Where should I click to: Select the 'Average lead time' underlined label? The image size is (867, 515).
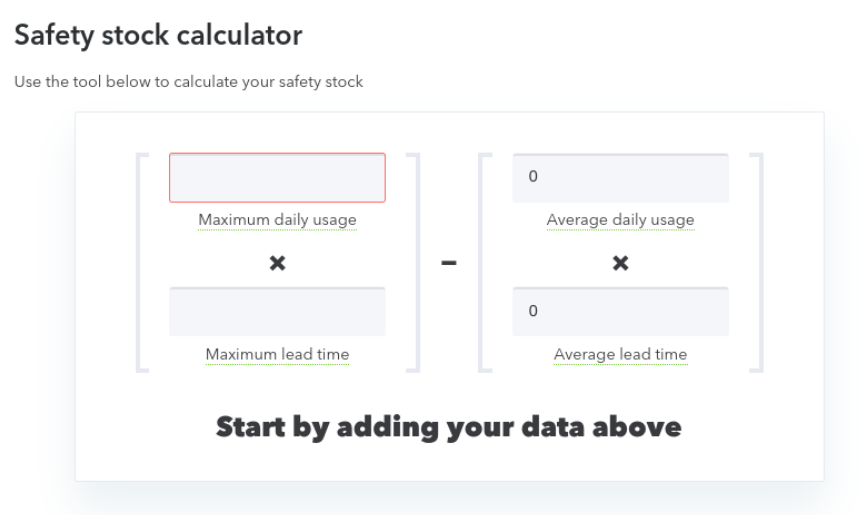click(x=620, y=354)
